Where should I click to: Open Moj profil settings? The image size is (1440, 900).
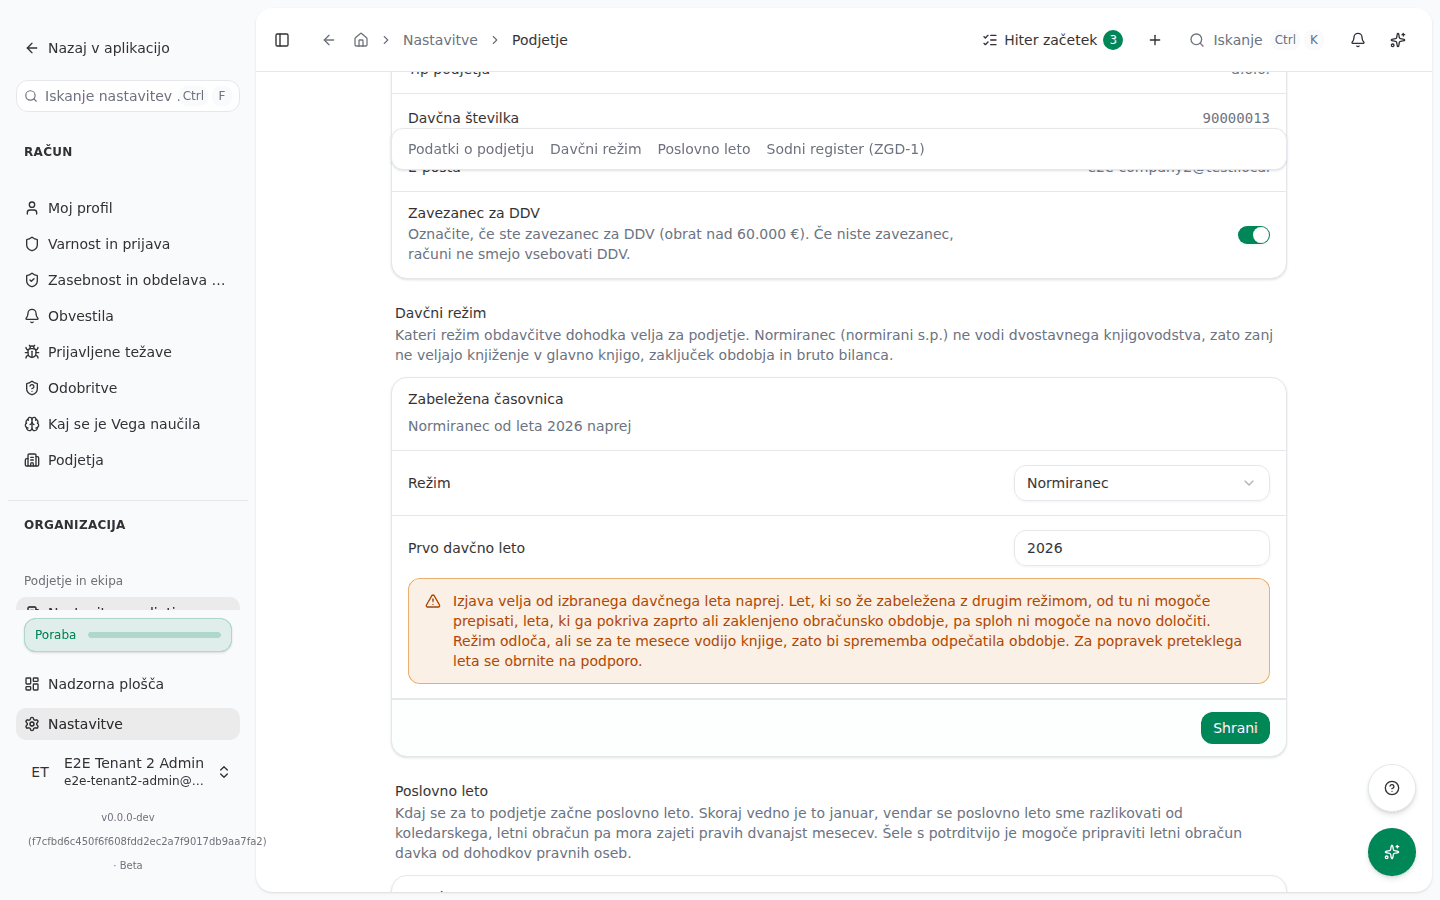128,208
